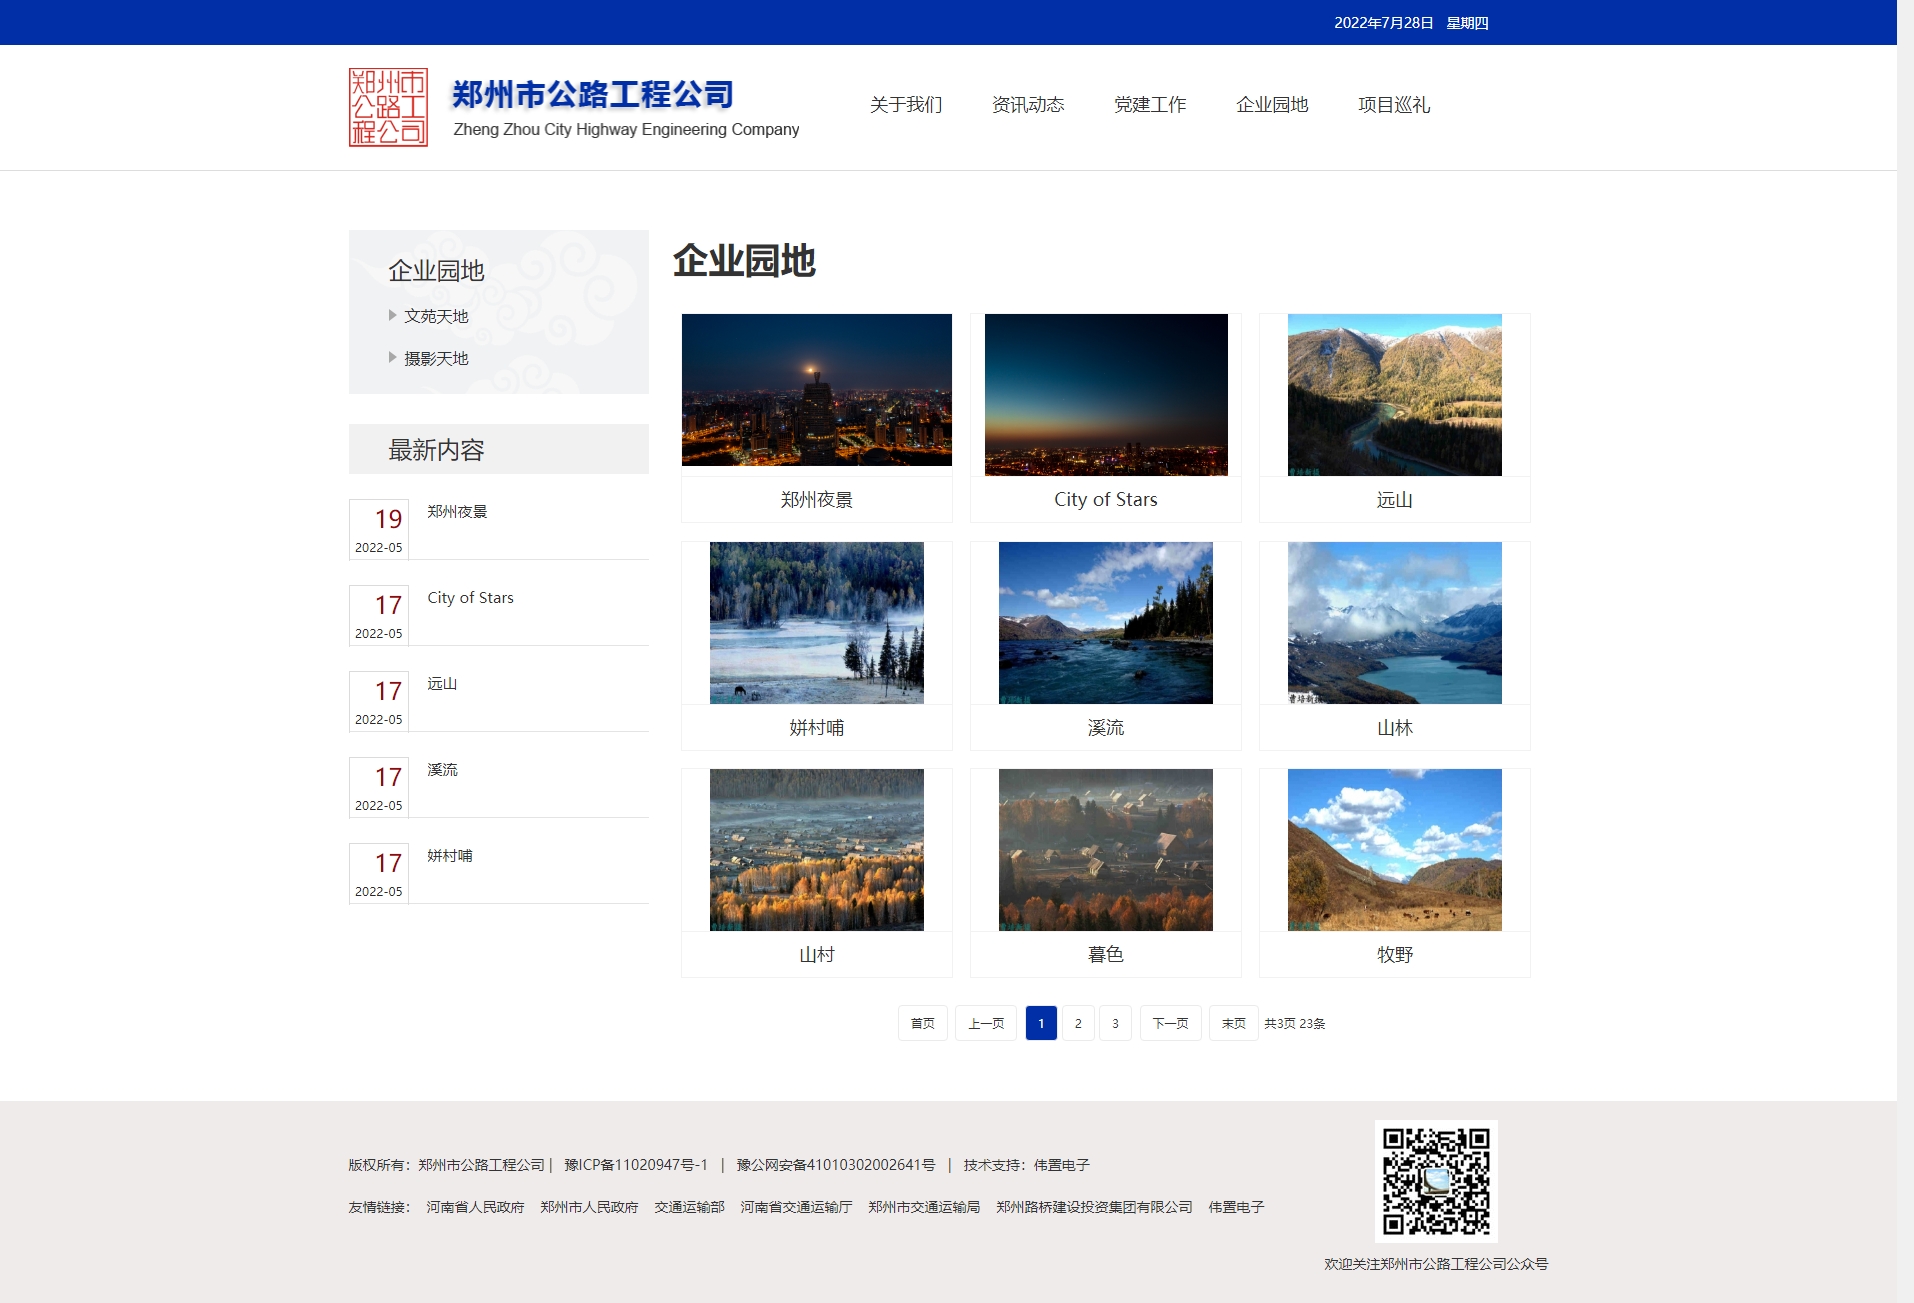Click the 末页 last page button
This screenshot has width=1914, height=1303.
[1233, 1022]
